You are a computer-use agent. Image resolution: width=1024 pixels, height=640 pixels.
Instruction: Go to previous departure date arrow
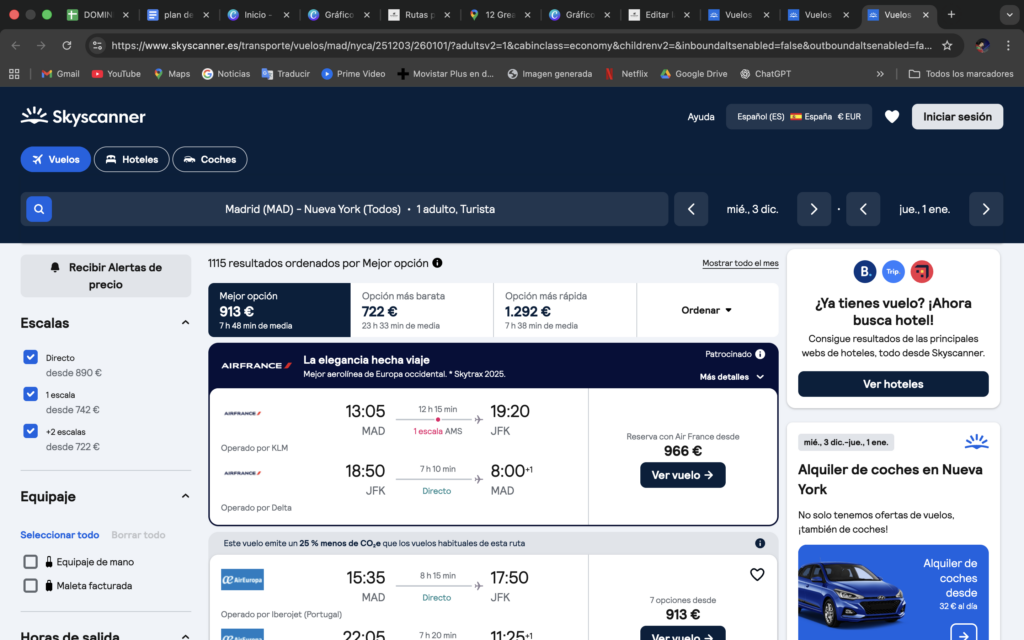pos(691,209)
